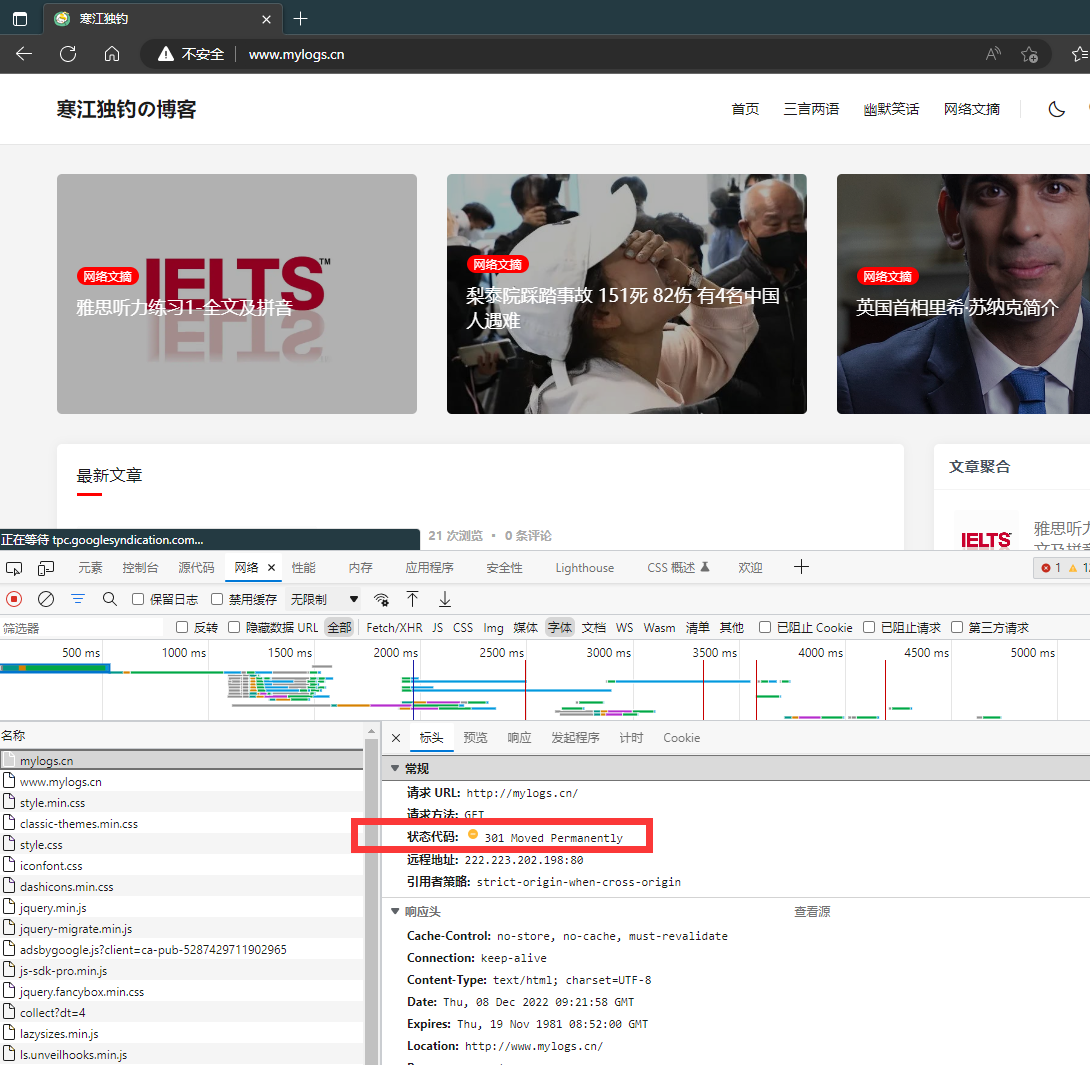
Task: Switch to 预览 request tab
Action: pos(475,738)
